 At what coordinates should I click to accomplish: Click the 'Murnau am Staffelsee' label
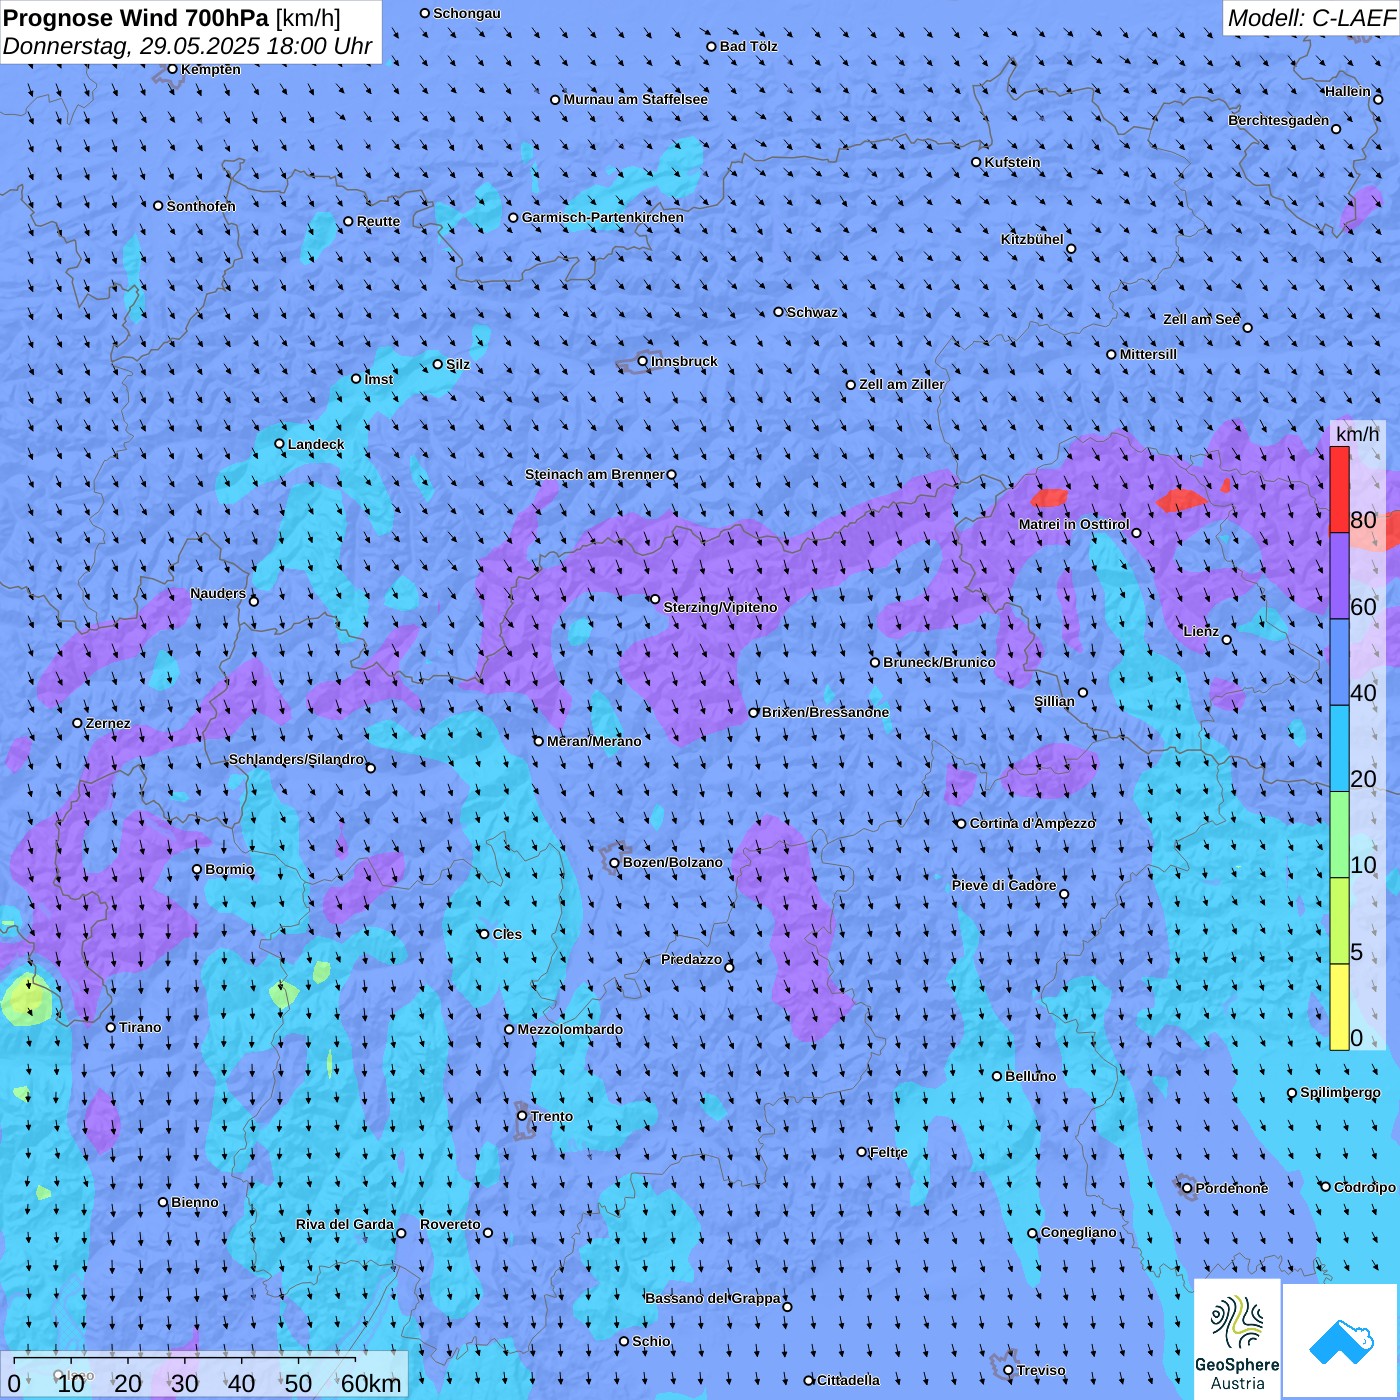coord(635,100)
